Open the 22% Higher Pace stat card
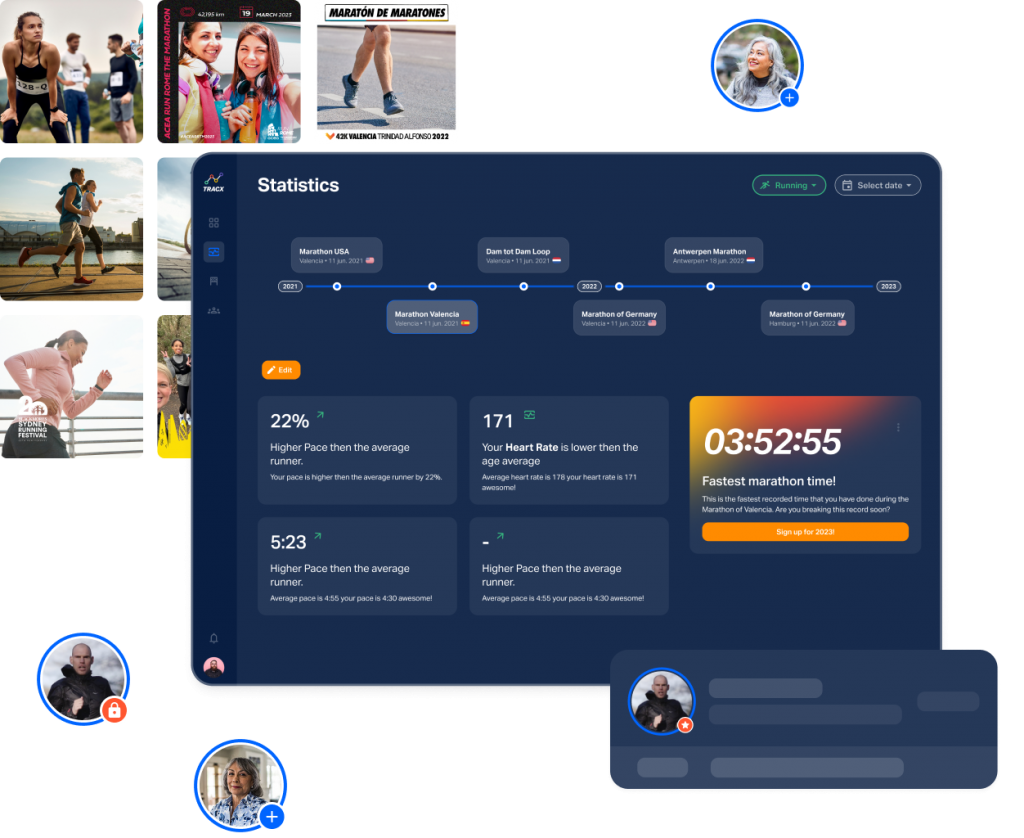This screenshot has width=1024, height=838. (x=357, y=450)
